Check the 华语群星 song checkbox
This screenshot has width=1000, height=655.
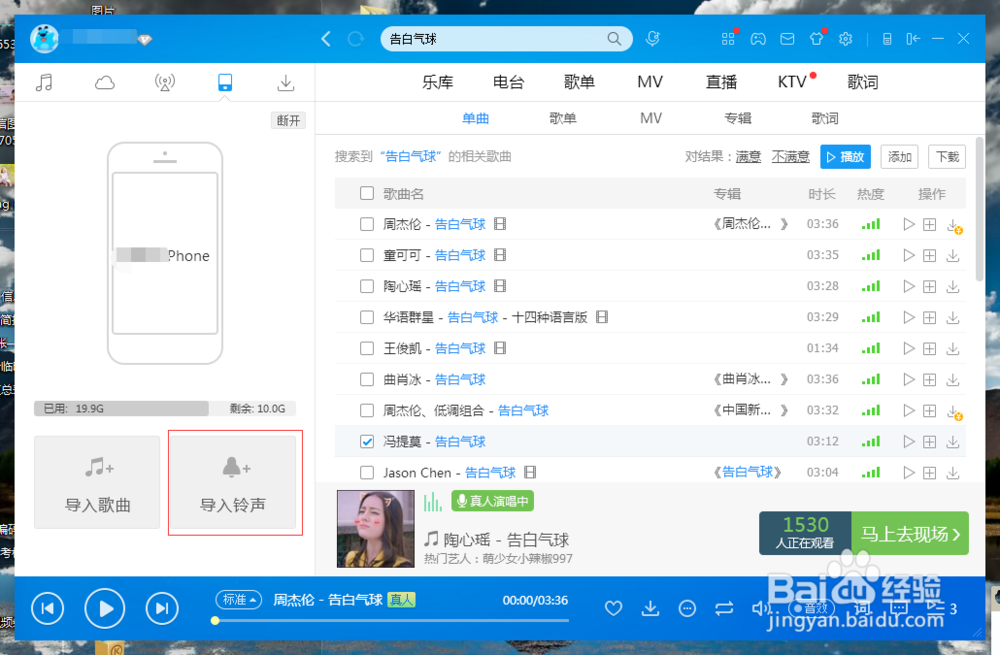click(367, 317)
